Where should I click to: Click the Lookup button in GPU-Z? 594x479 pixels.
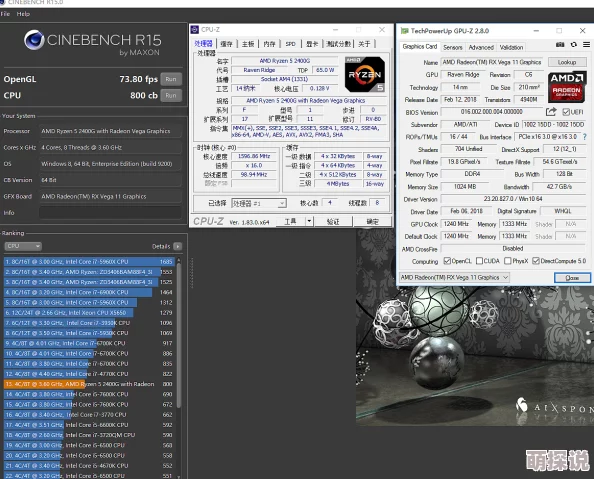point(567,62)
